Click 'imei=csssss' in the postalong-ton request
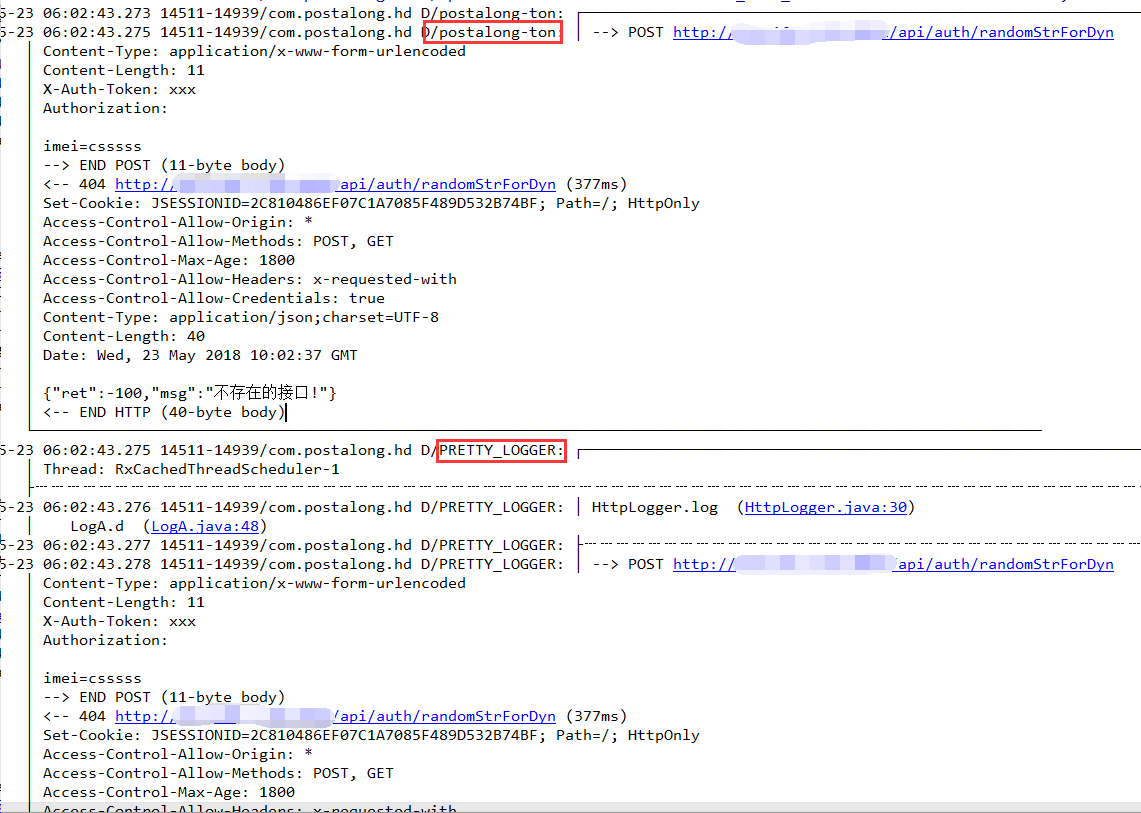1141x813 pixels. (92, 146)
